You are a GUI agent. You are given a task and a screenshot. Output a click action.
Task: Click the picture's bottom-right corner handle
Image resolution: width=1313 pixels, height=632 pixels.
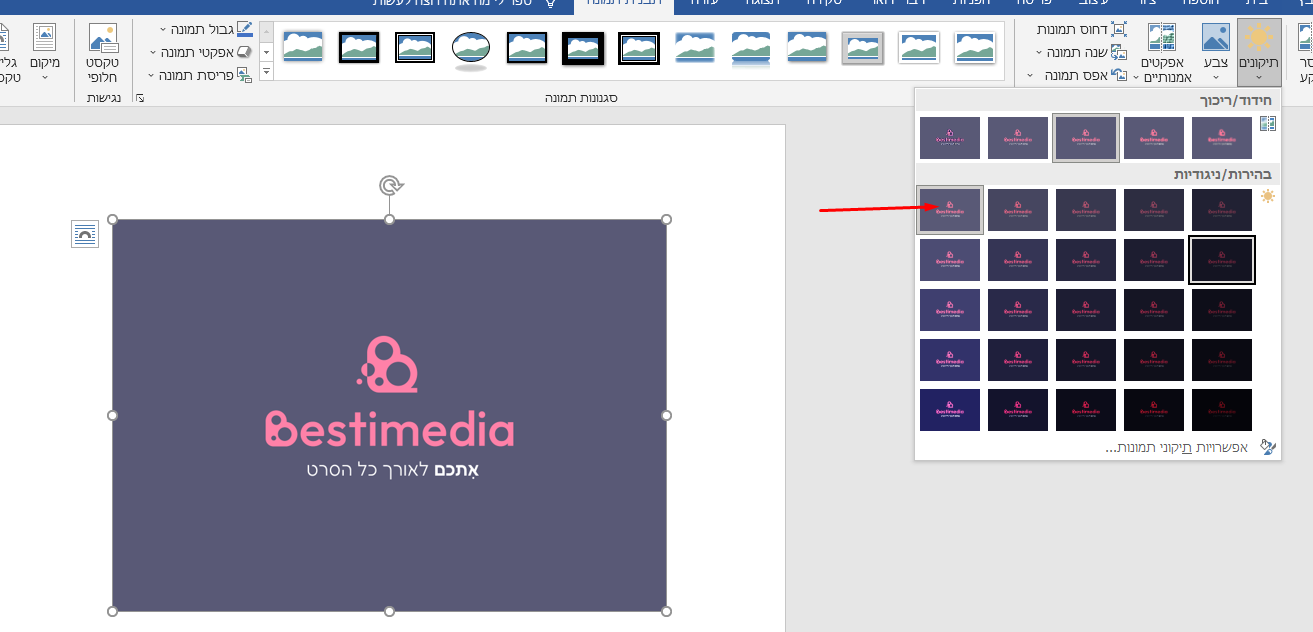(667, 611)
